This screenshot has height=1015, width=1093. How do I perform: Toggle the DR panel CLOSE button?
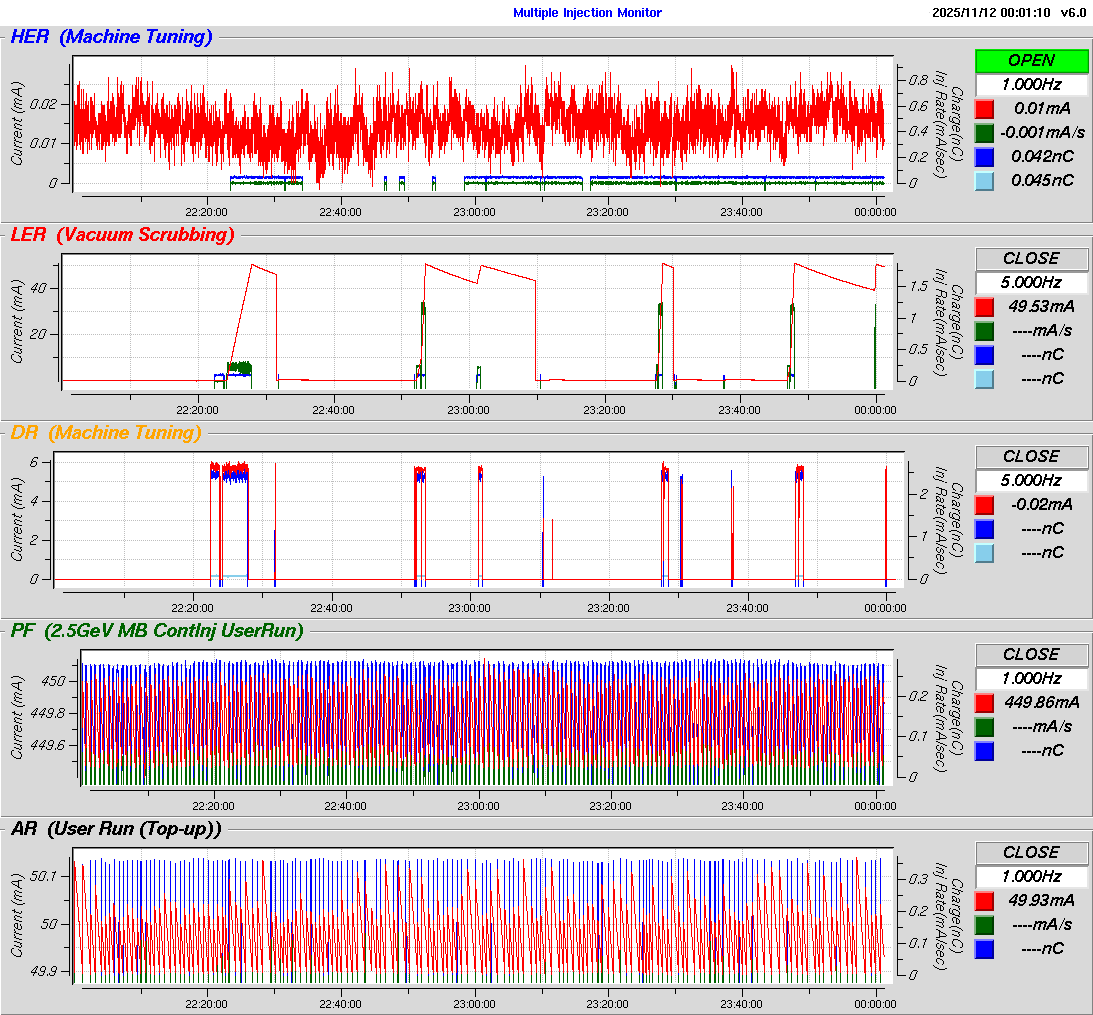click(x=1031, y=457)
